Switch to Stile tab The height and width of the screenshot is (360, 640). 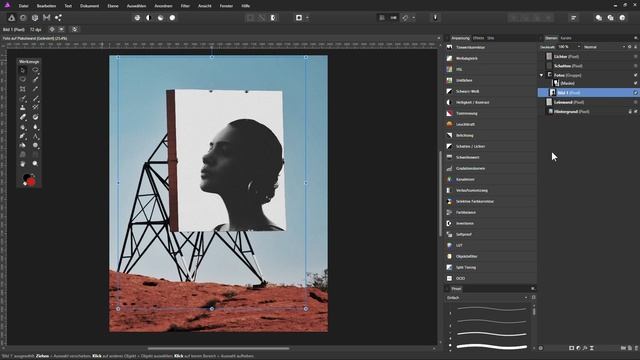[491, 38]
